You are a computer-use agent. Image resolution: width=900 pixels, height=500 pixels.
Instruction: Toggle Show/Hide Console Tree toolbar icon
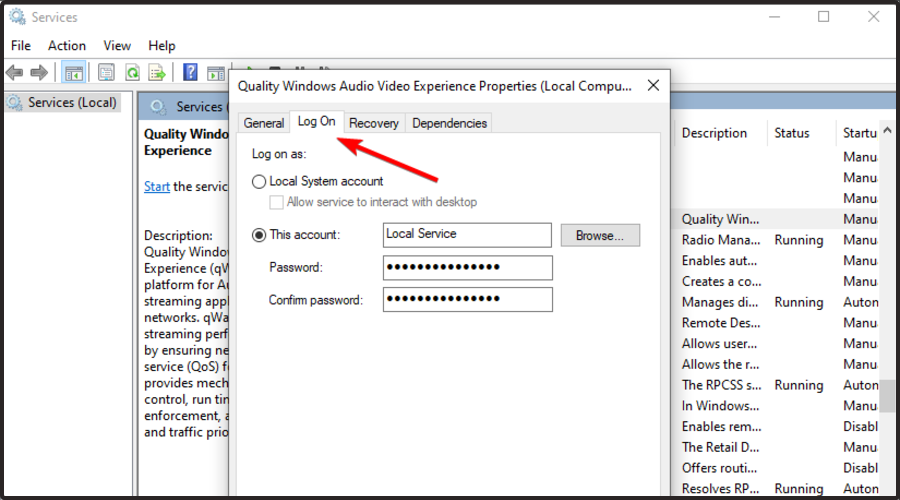[x=73, y=73]
